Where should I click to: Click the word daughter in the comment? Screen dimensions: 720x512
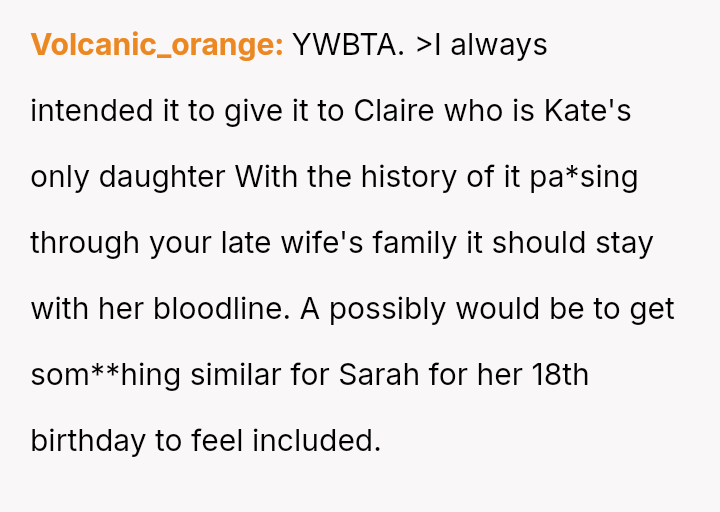[162, 177]
